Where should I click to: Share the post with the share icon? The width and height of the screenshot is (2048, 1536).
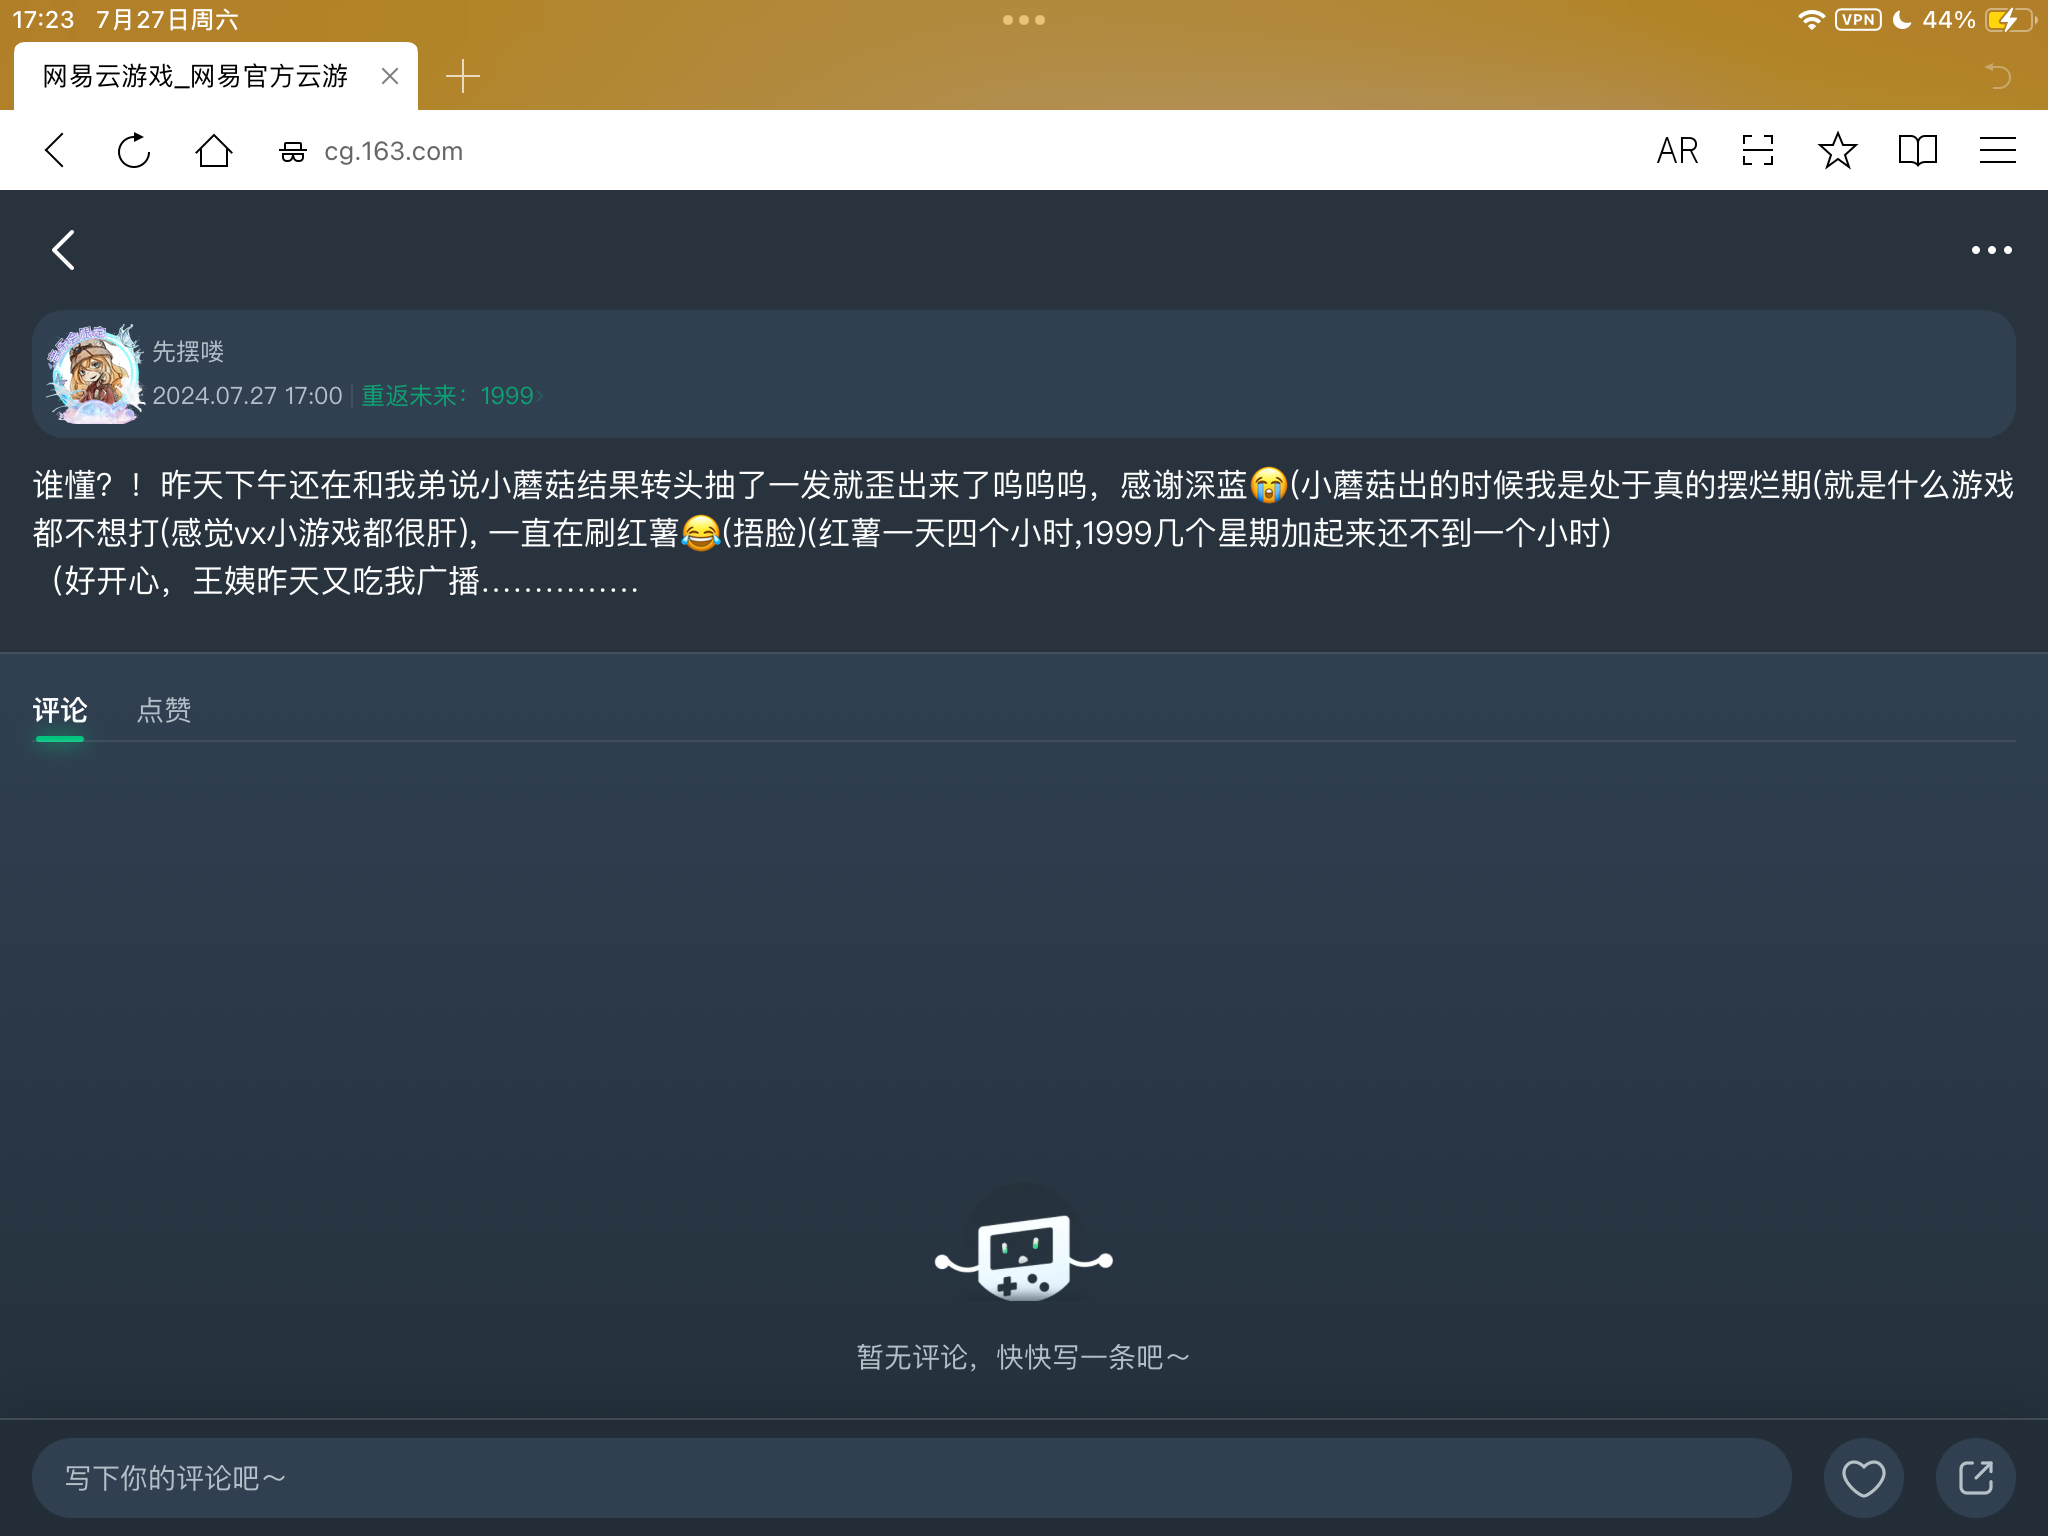point(1975,1478)
